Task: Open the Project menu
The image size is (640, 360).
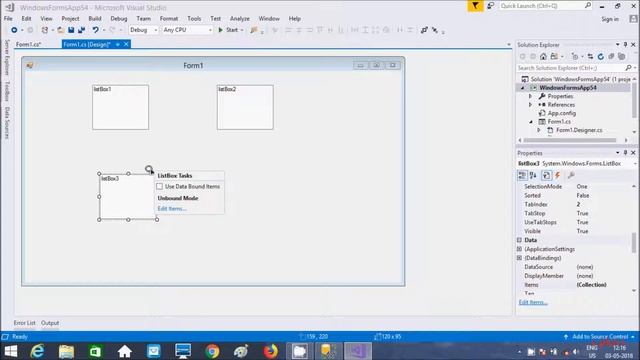Action: 70,18
